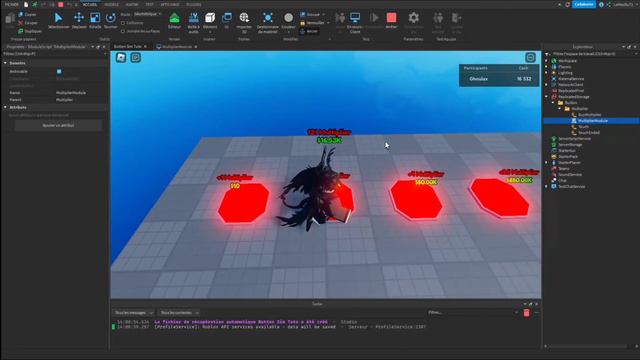640x360 pixels.
Task: Clear output with the red trash icon
Action: coord(527,313)
